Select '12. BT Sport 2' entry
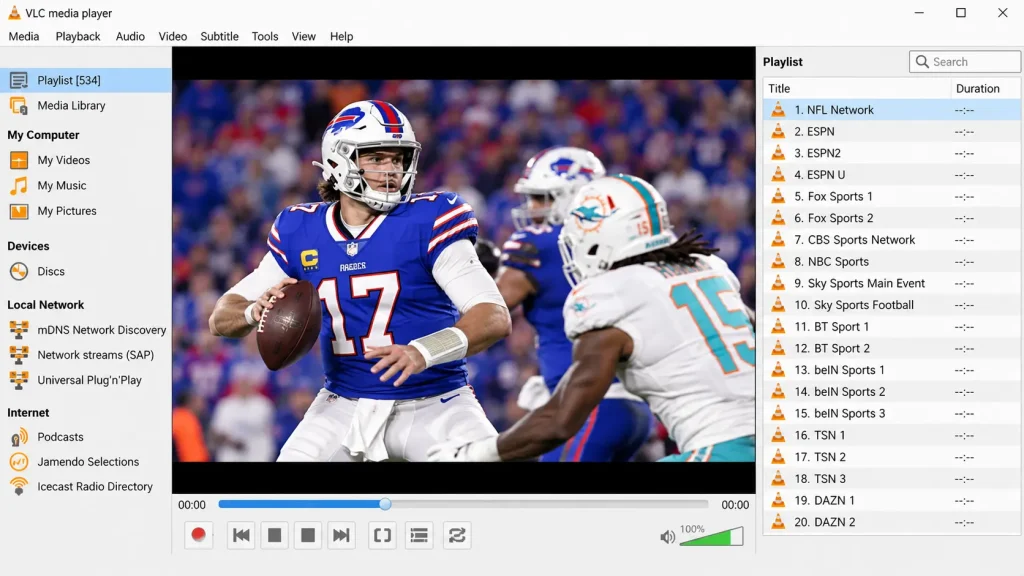 (891, 349)
